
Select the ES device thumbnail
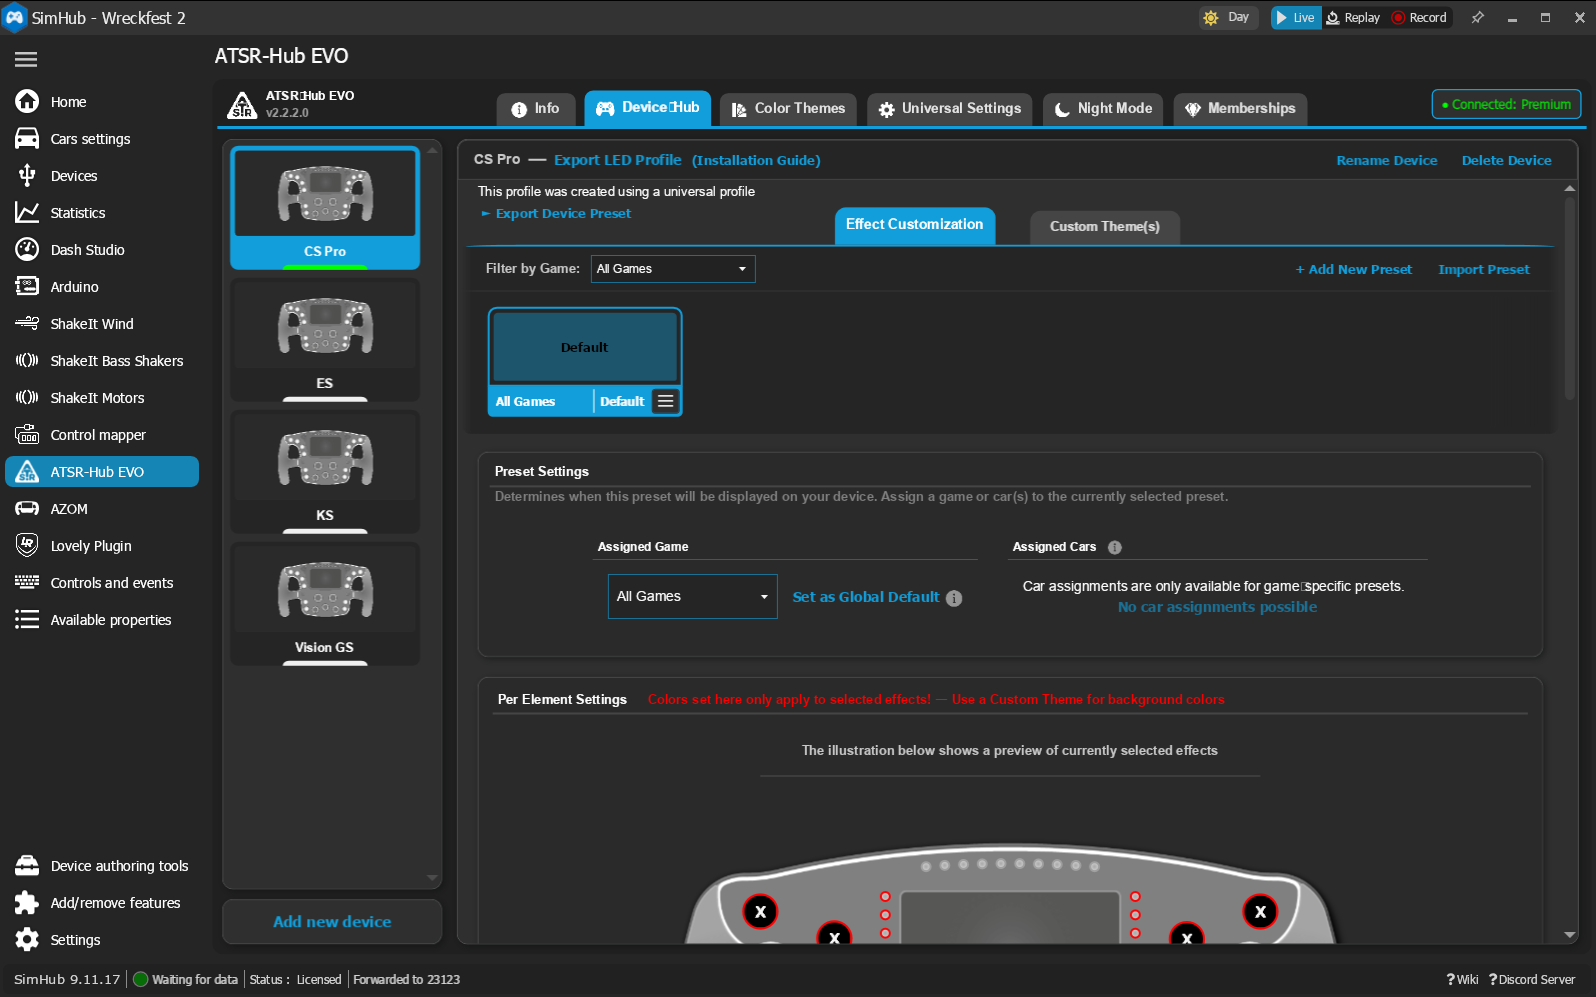[x=325, y=340]
